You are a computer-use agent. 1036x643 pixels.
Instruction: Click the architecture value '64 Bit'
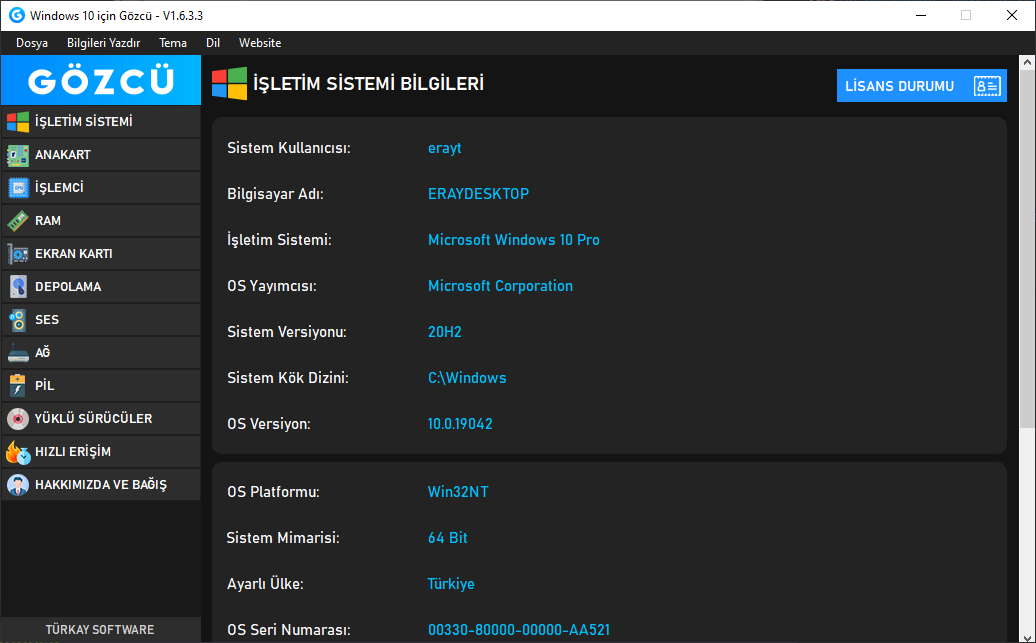[447, 538]
